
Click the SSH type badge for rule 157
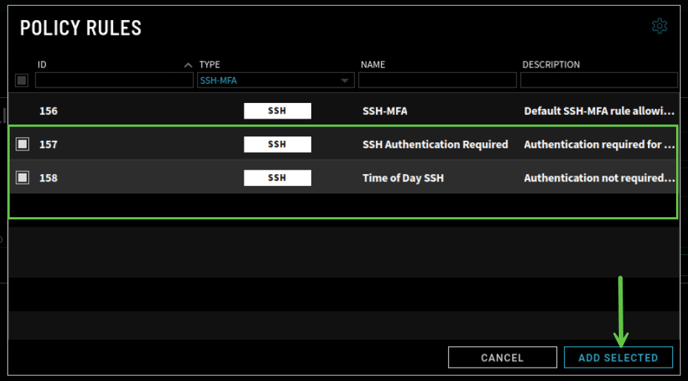277,144
